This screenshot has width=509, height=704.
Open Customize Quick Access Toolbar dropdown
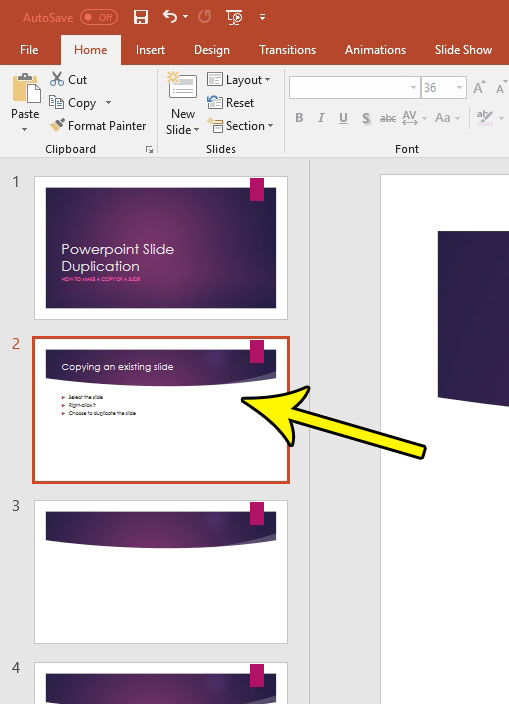click(263, 18)
